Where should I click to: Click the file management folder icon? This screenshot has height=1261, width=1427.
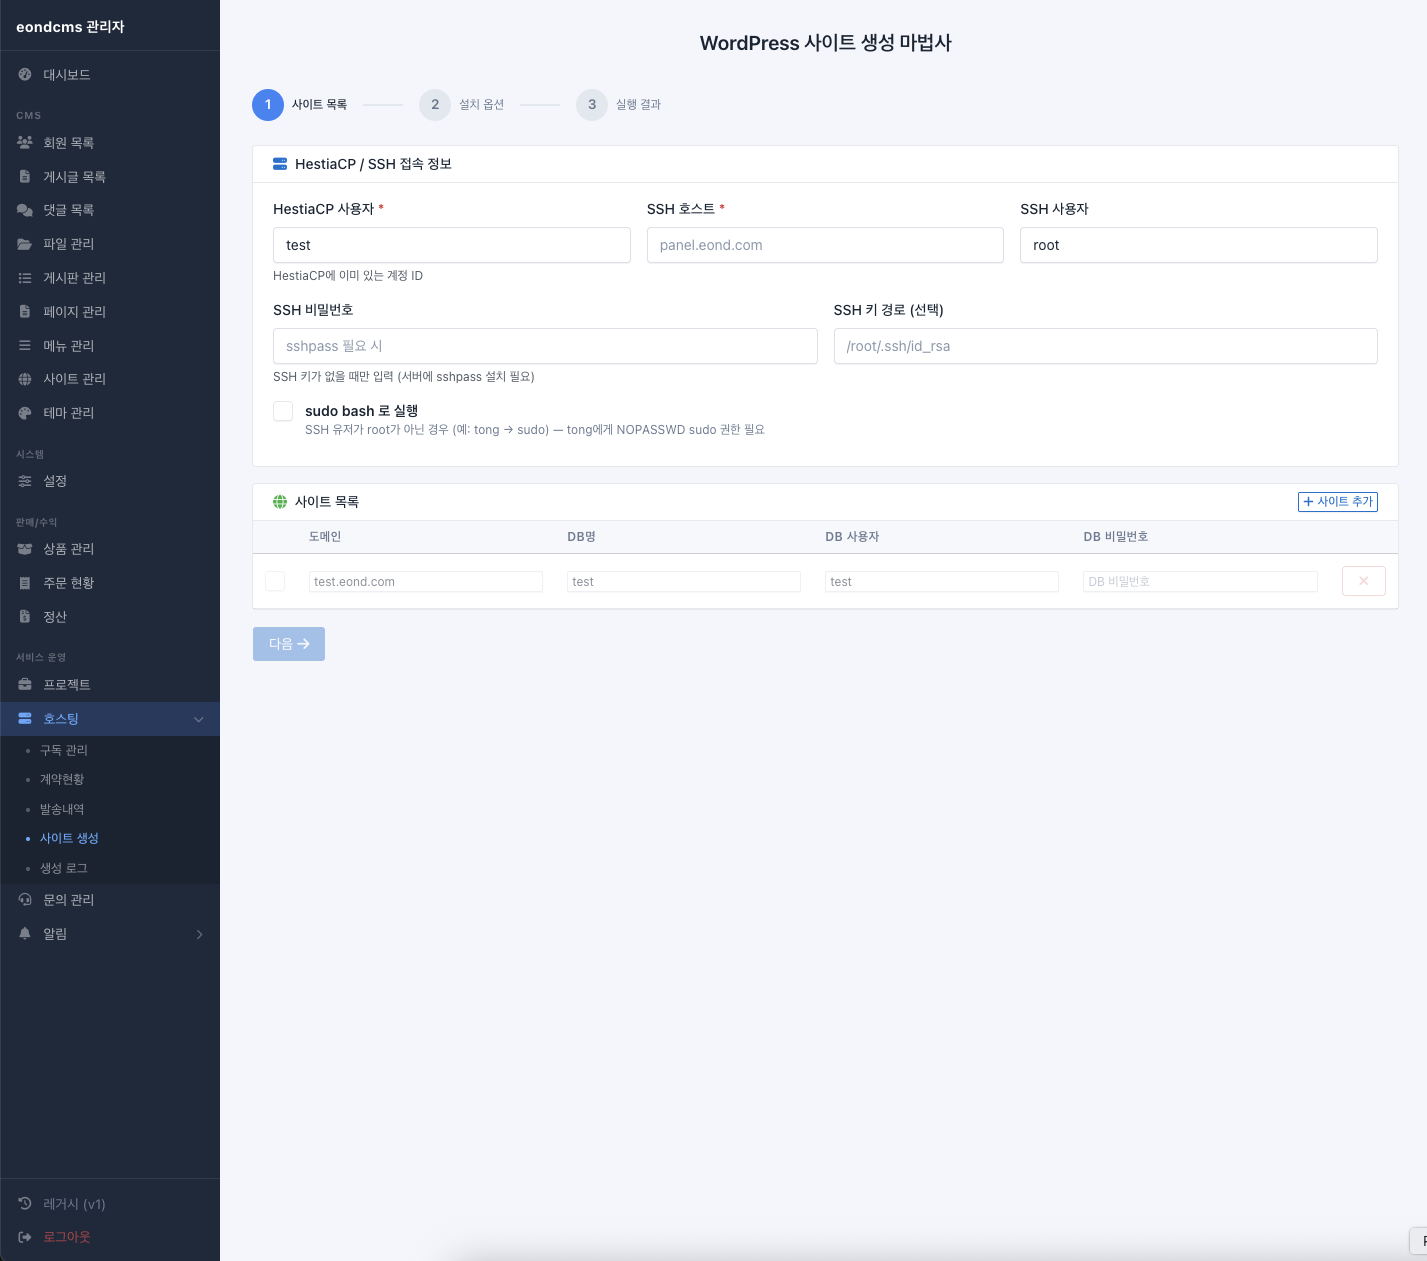point(25,244)
